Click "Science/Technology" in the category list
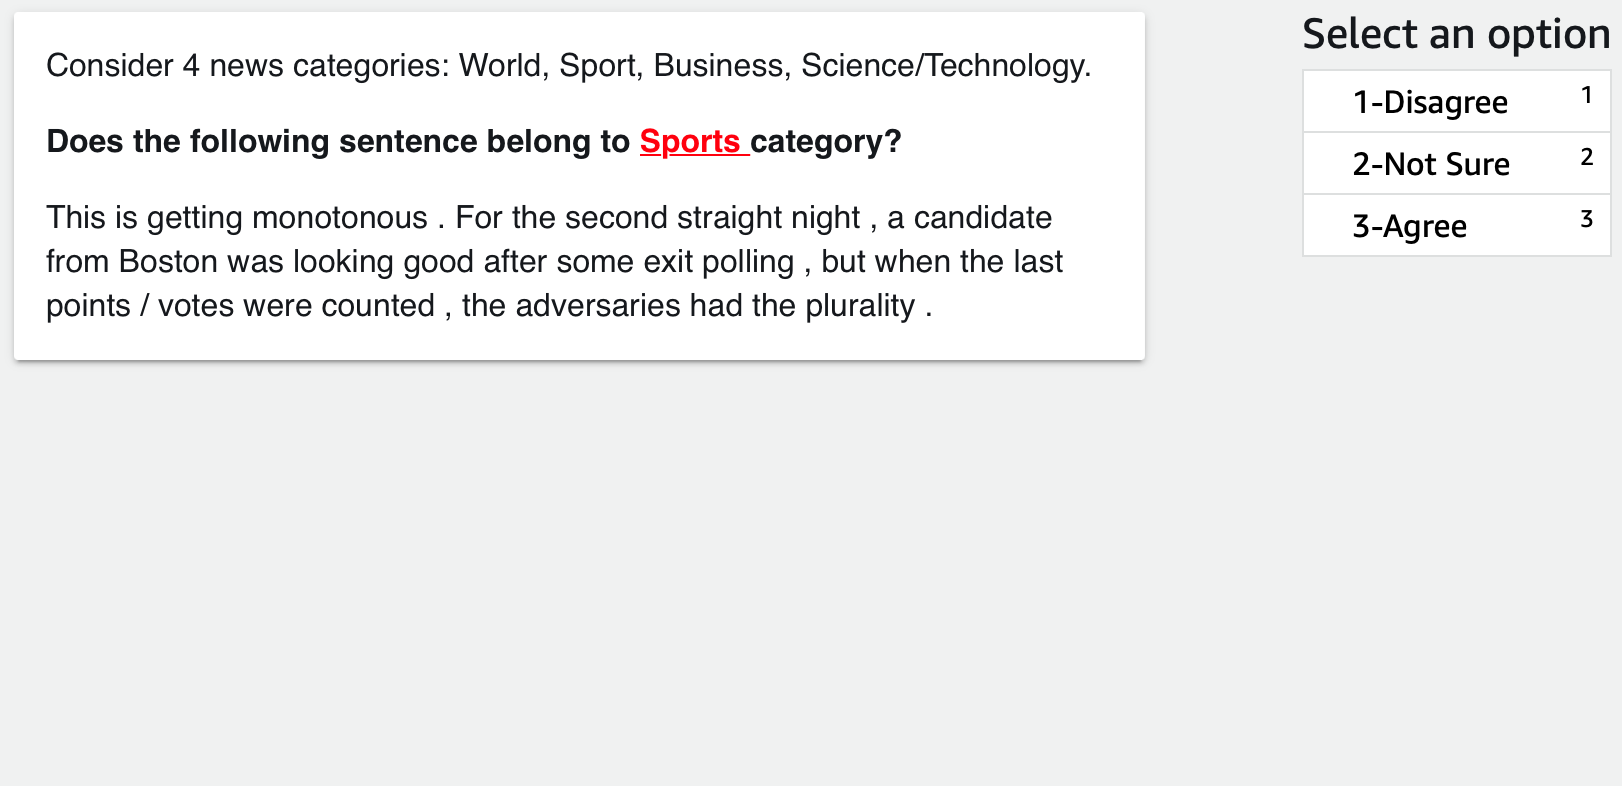 coord(944,66)
